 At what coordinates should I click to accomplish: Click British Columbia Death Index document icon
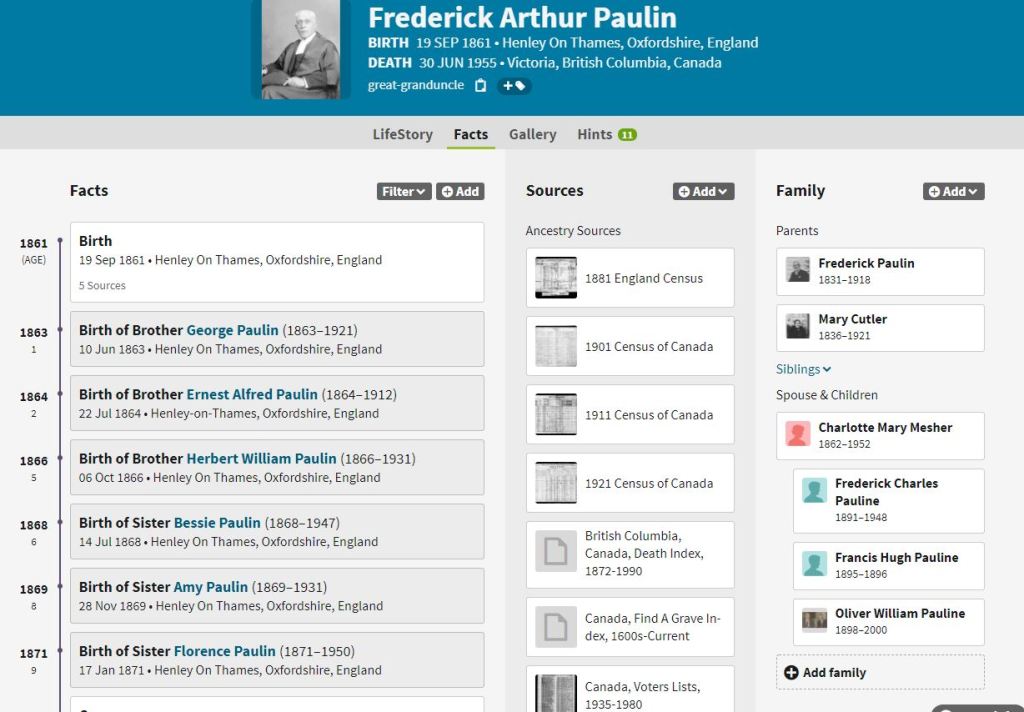click(x=556, y=552)
